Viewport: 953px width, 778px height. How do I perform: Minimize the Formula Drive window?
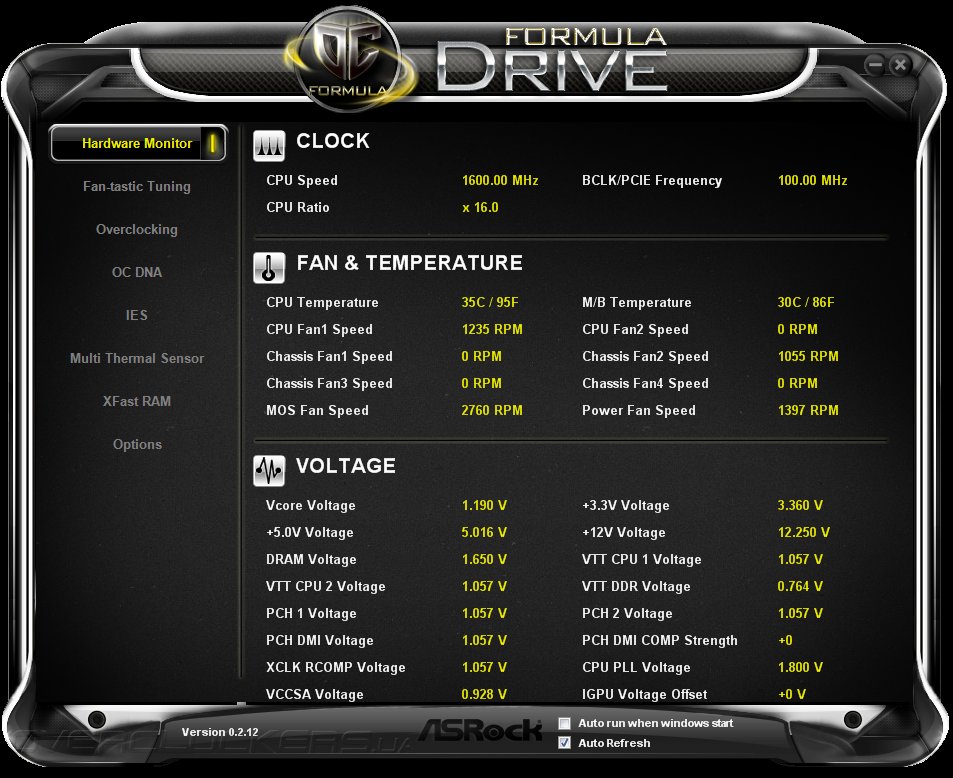[x=875, y=64]
